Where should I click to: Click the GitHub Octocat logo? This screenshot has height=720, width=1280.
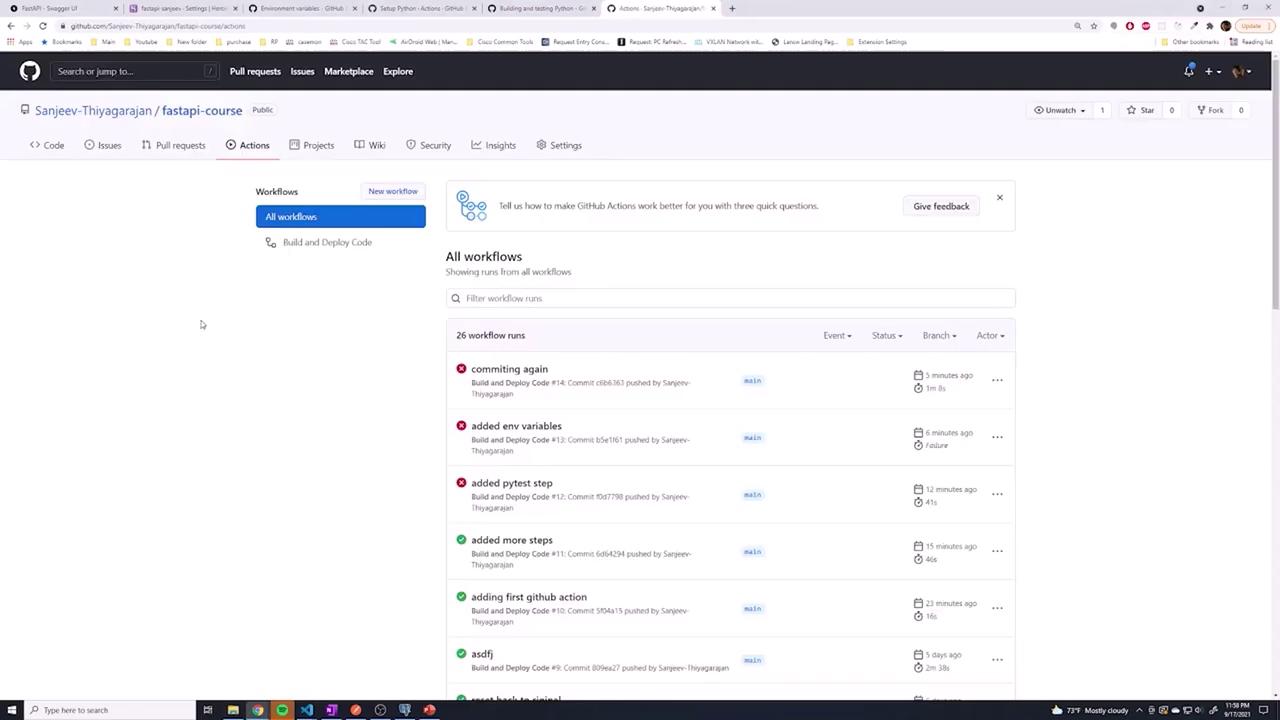tap(30, 71)
